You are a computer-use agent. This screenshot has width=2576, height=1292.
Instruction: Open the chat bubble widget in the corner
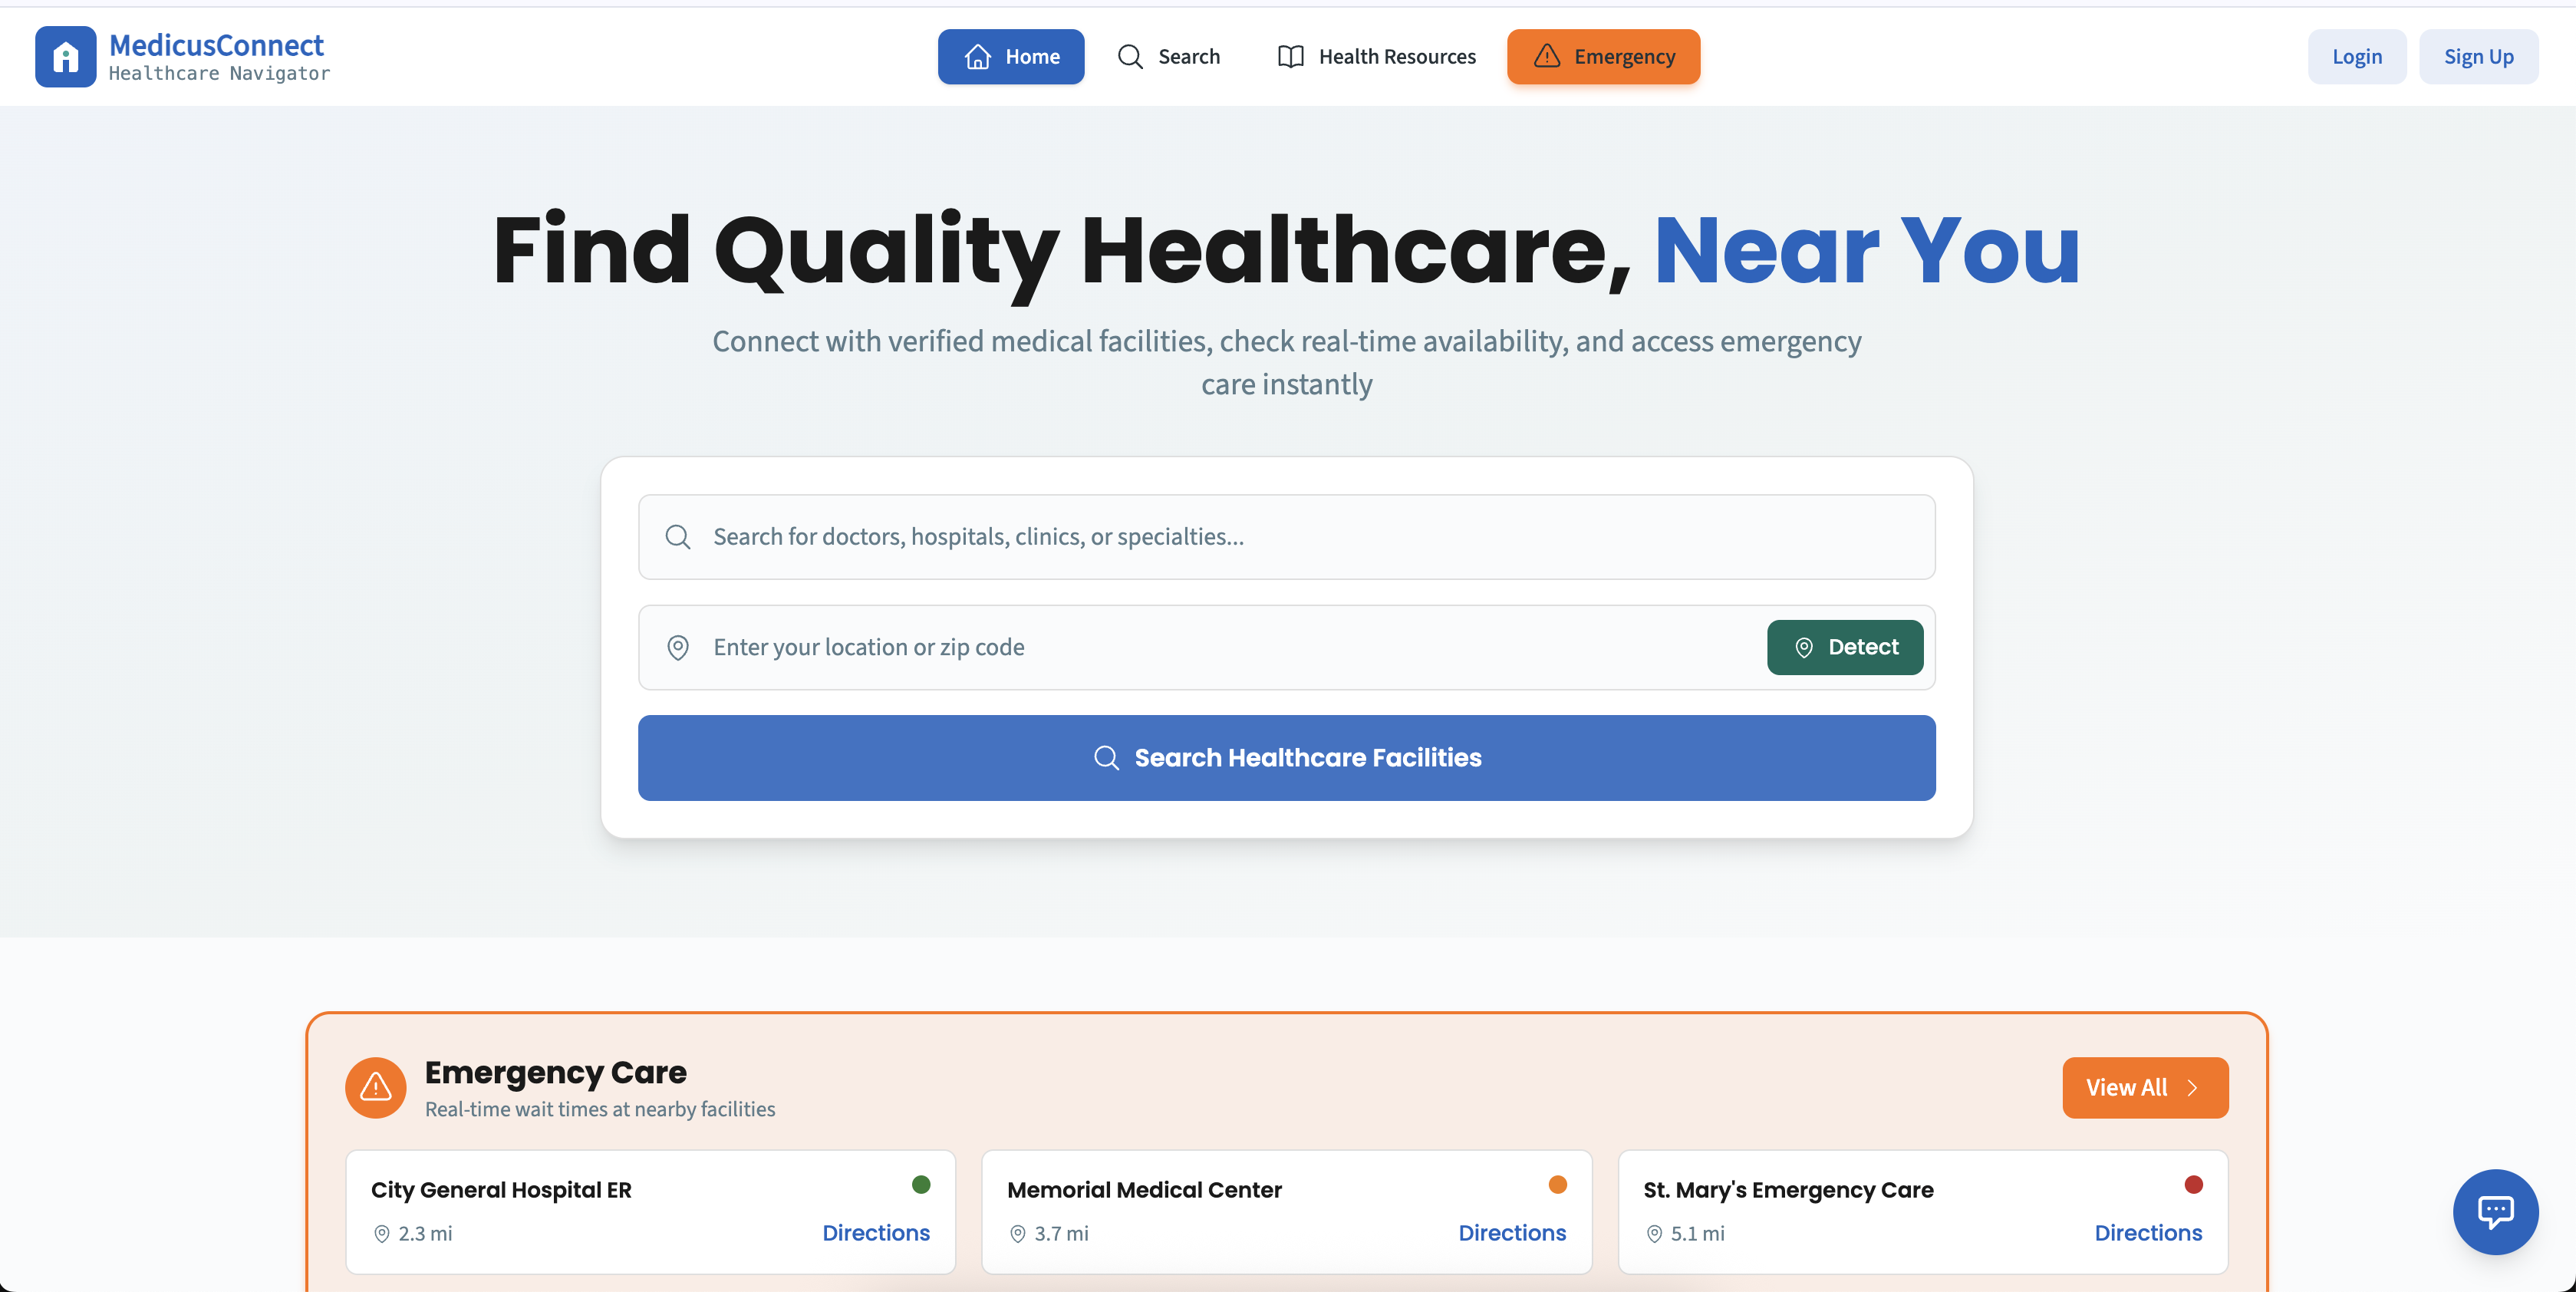(2495, 1212)
